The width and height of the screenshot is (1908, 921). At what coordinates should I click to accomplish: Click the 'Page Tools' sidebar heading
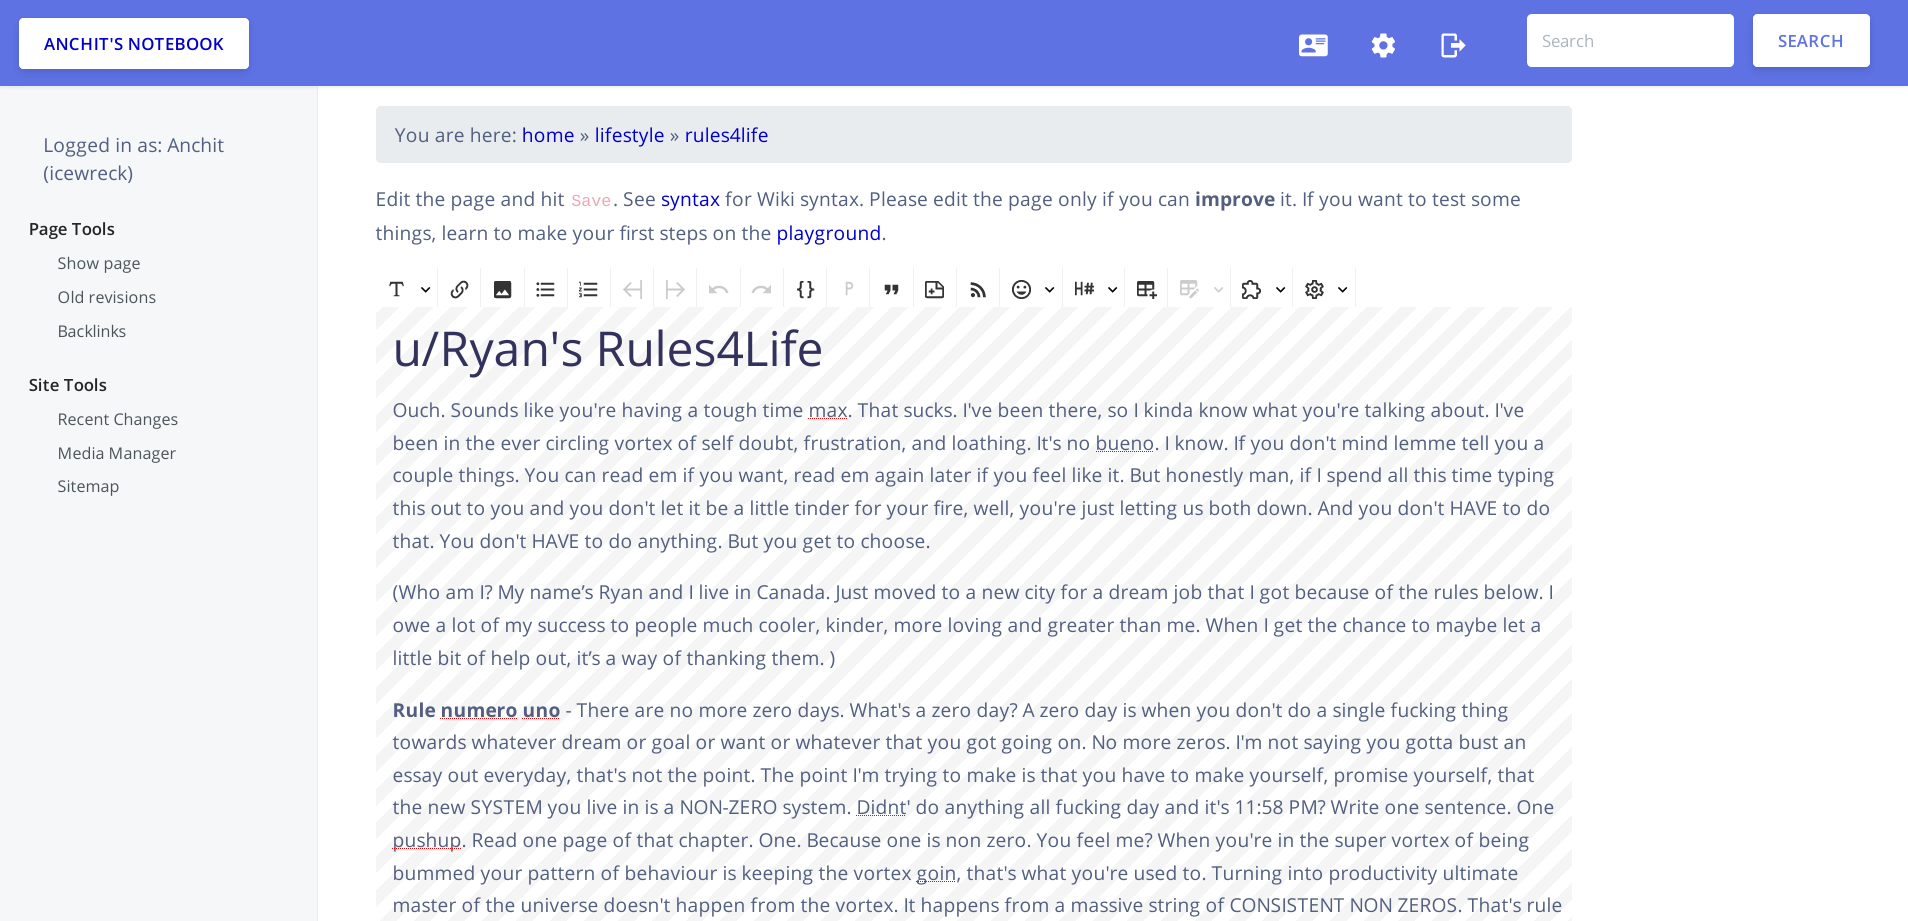pos(72,229)
